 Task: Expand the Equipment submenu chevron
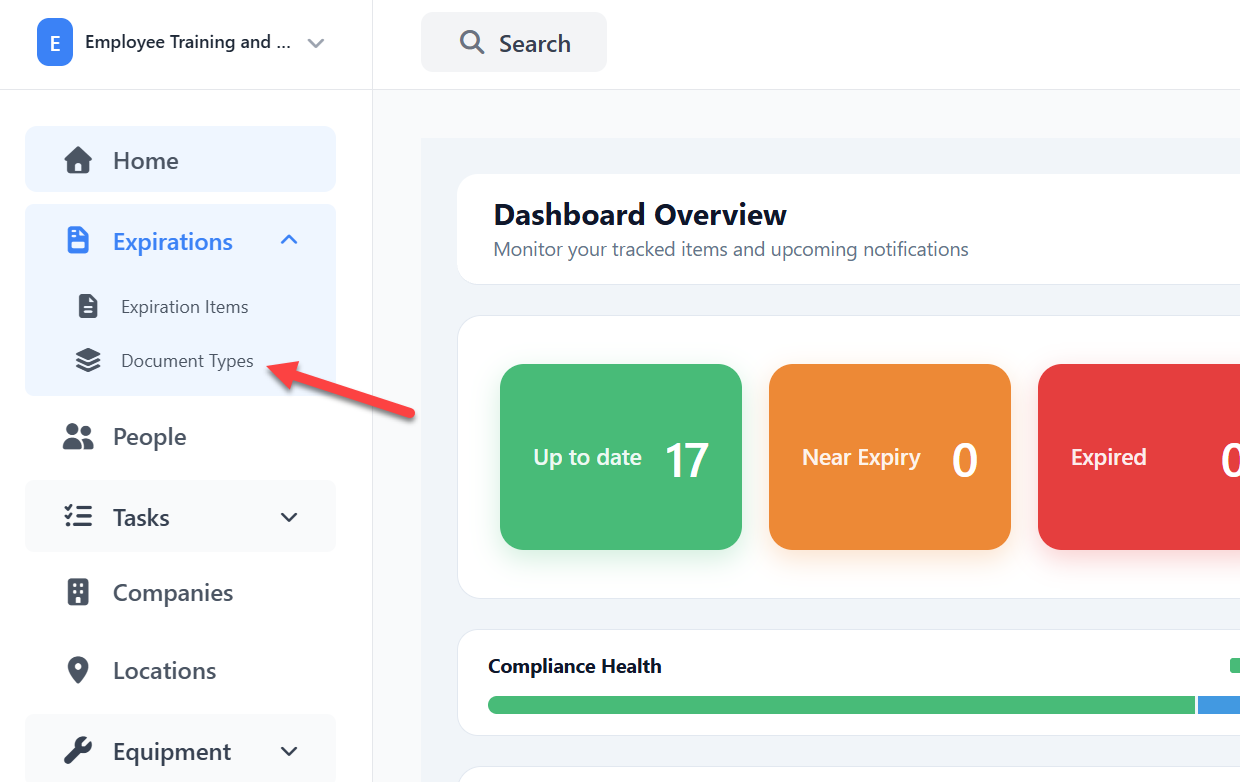pyautogui.click(x=290, y=751)
